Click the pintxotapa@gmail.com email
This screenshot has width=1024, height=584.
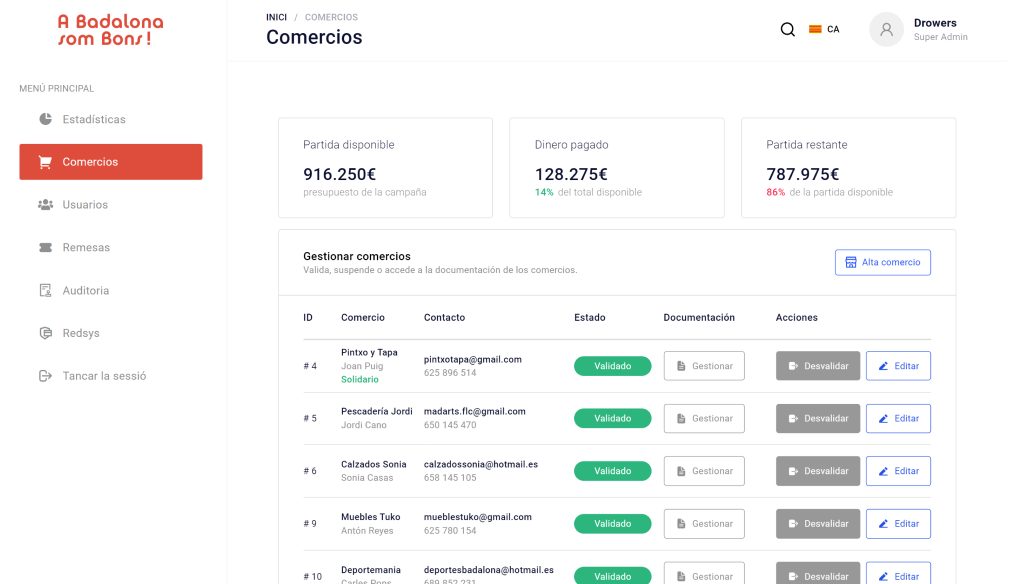tap(473, 359)
